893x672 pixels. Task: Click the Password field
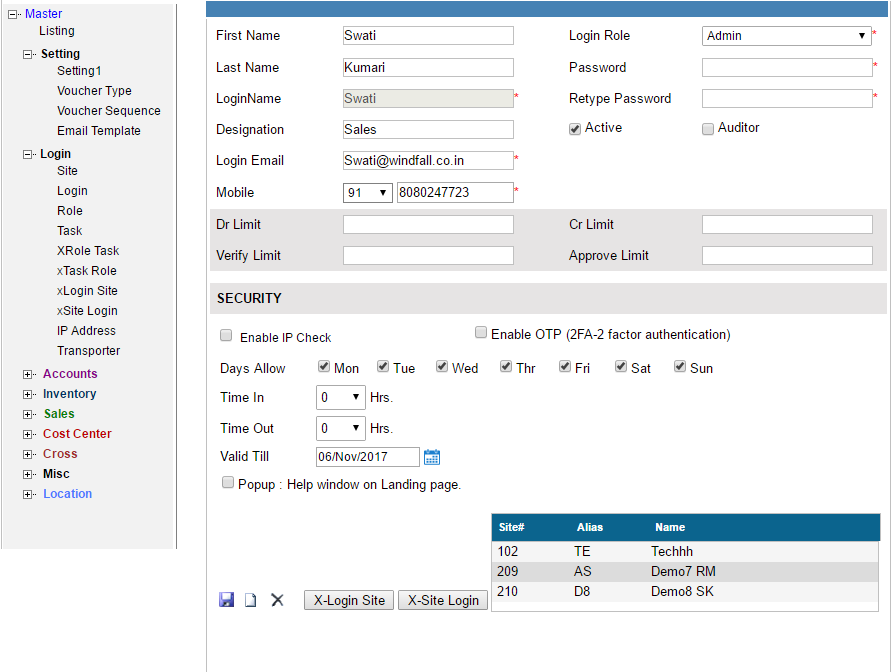click(x=787, y=67)
